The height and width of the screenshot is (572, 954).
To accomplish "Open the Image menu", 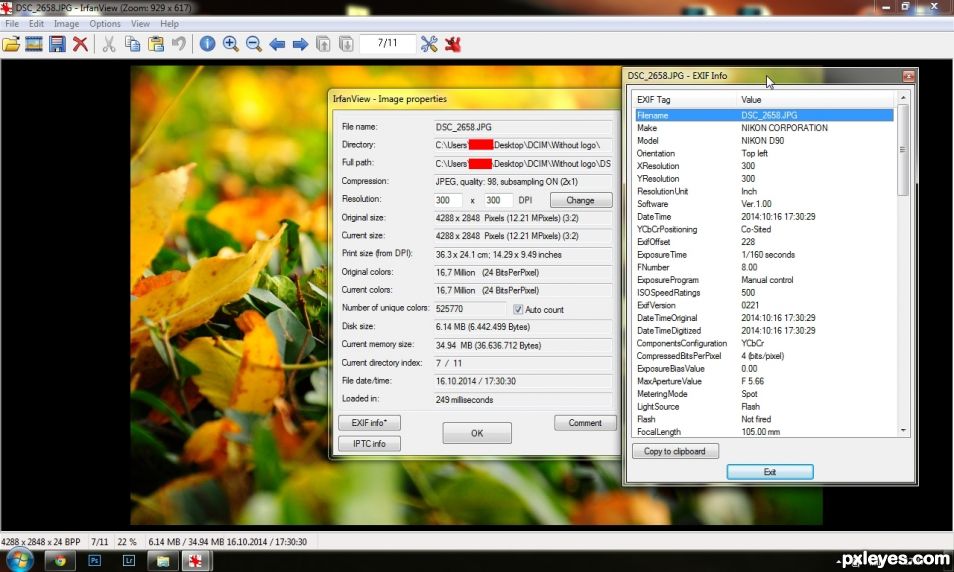I will pos(66,24).
